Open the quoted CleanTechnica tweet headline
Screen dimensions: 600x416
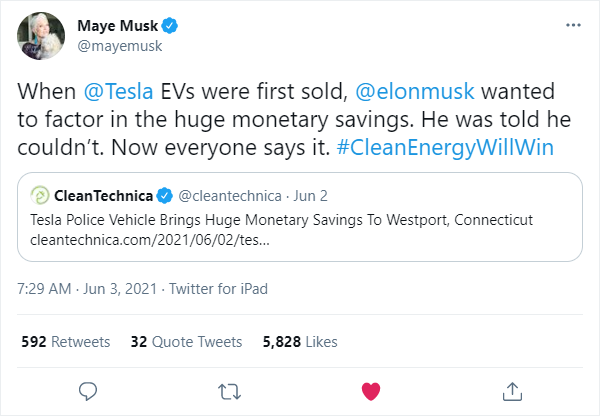[x=282, y=220]
